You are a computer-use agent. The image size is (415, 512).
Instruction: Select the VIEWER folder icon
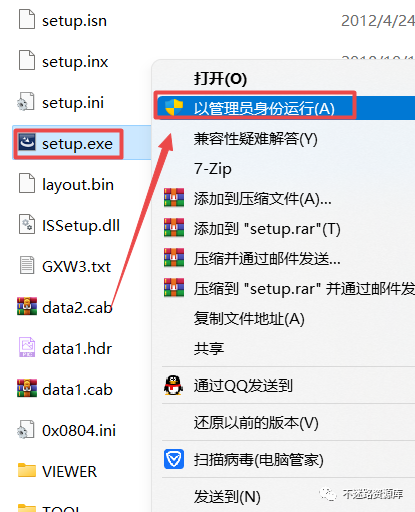point(27,471)
